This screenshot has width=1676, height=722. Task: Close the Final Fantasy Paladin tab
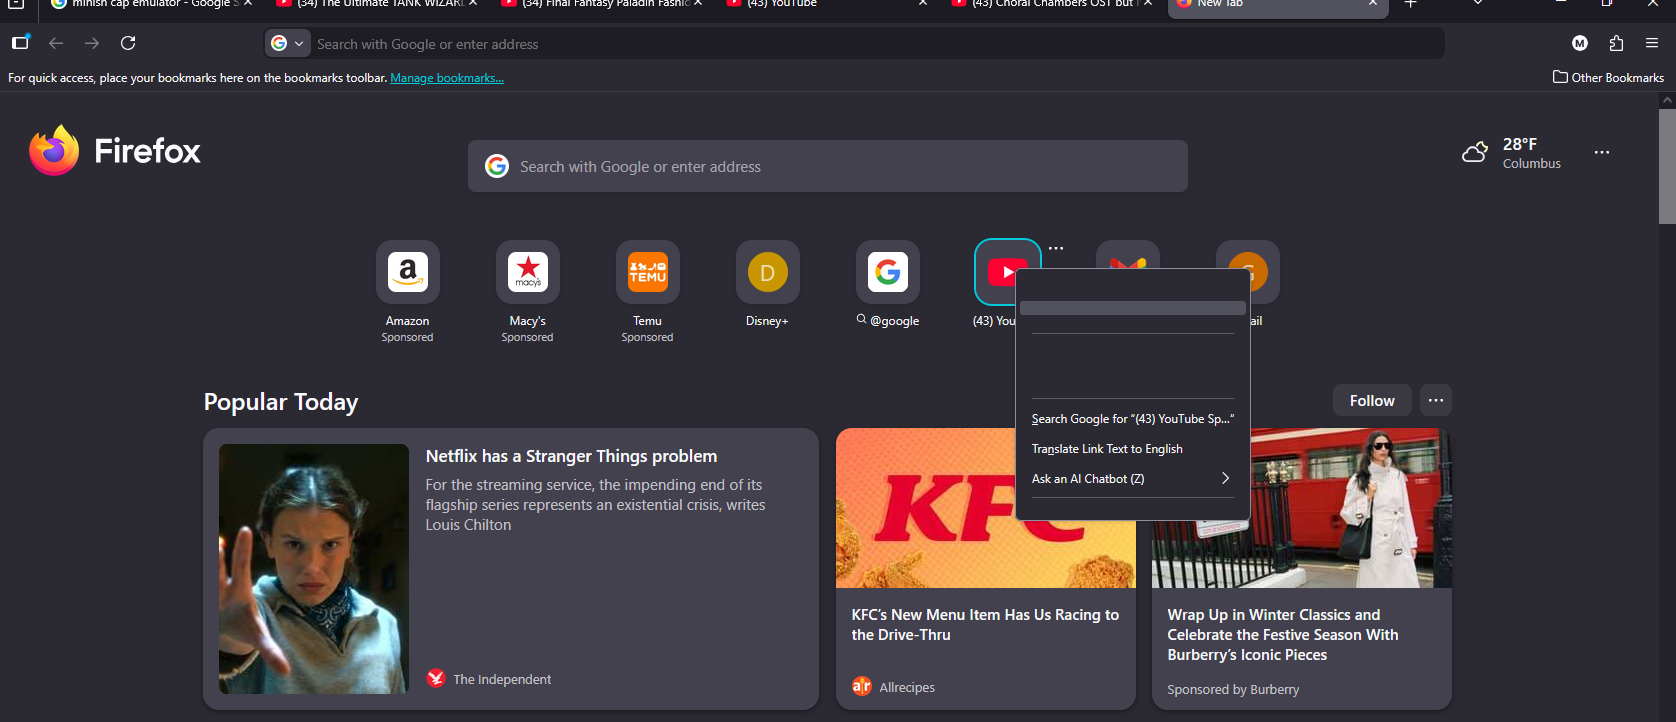coord(698,4)
